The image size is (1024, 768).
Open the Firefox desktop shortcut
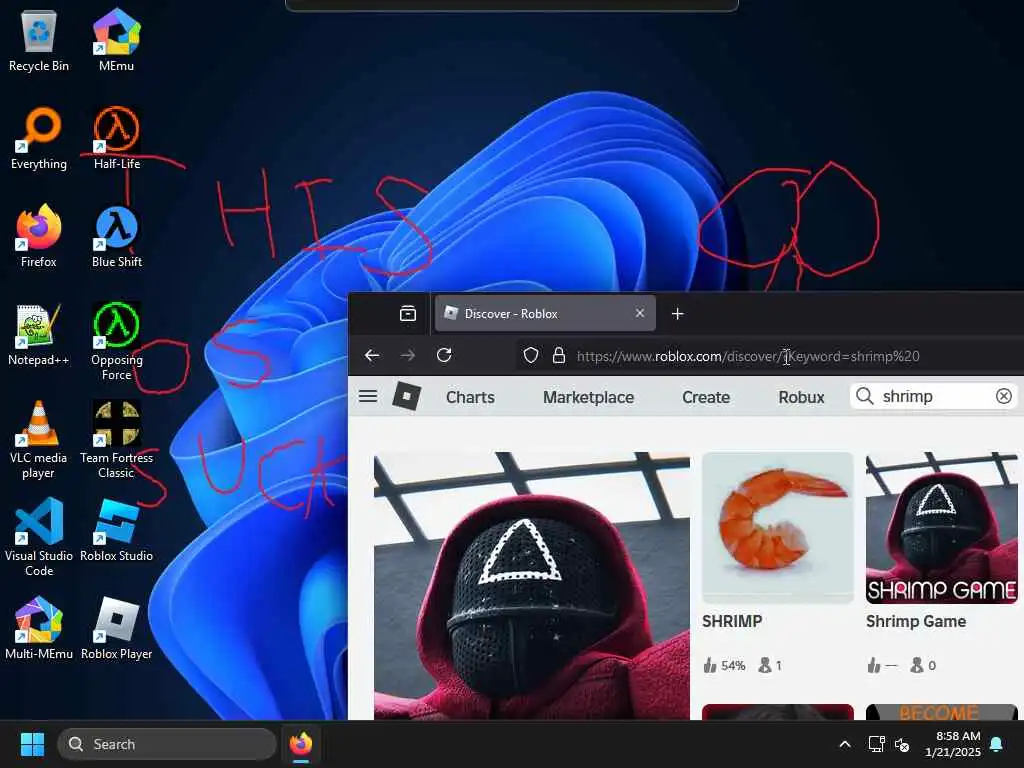(x=39, y=236)
